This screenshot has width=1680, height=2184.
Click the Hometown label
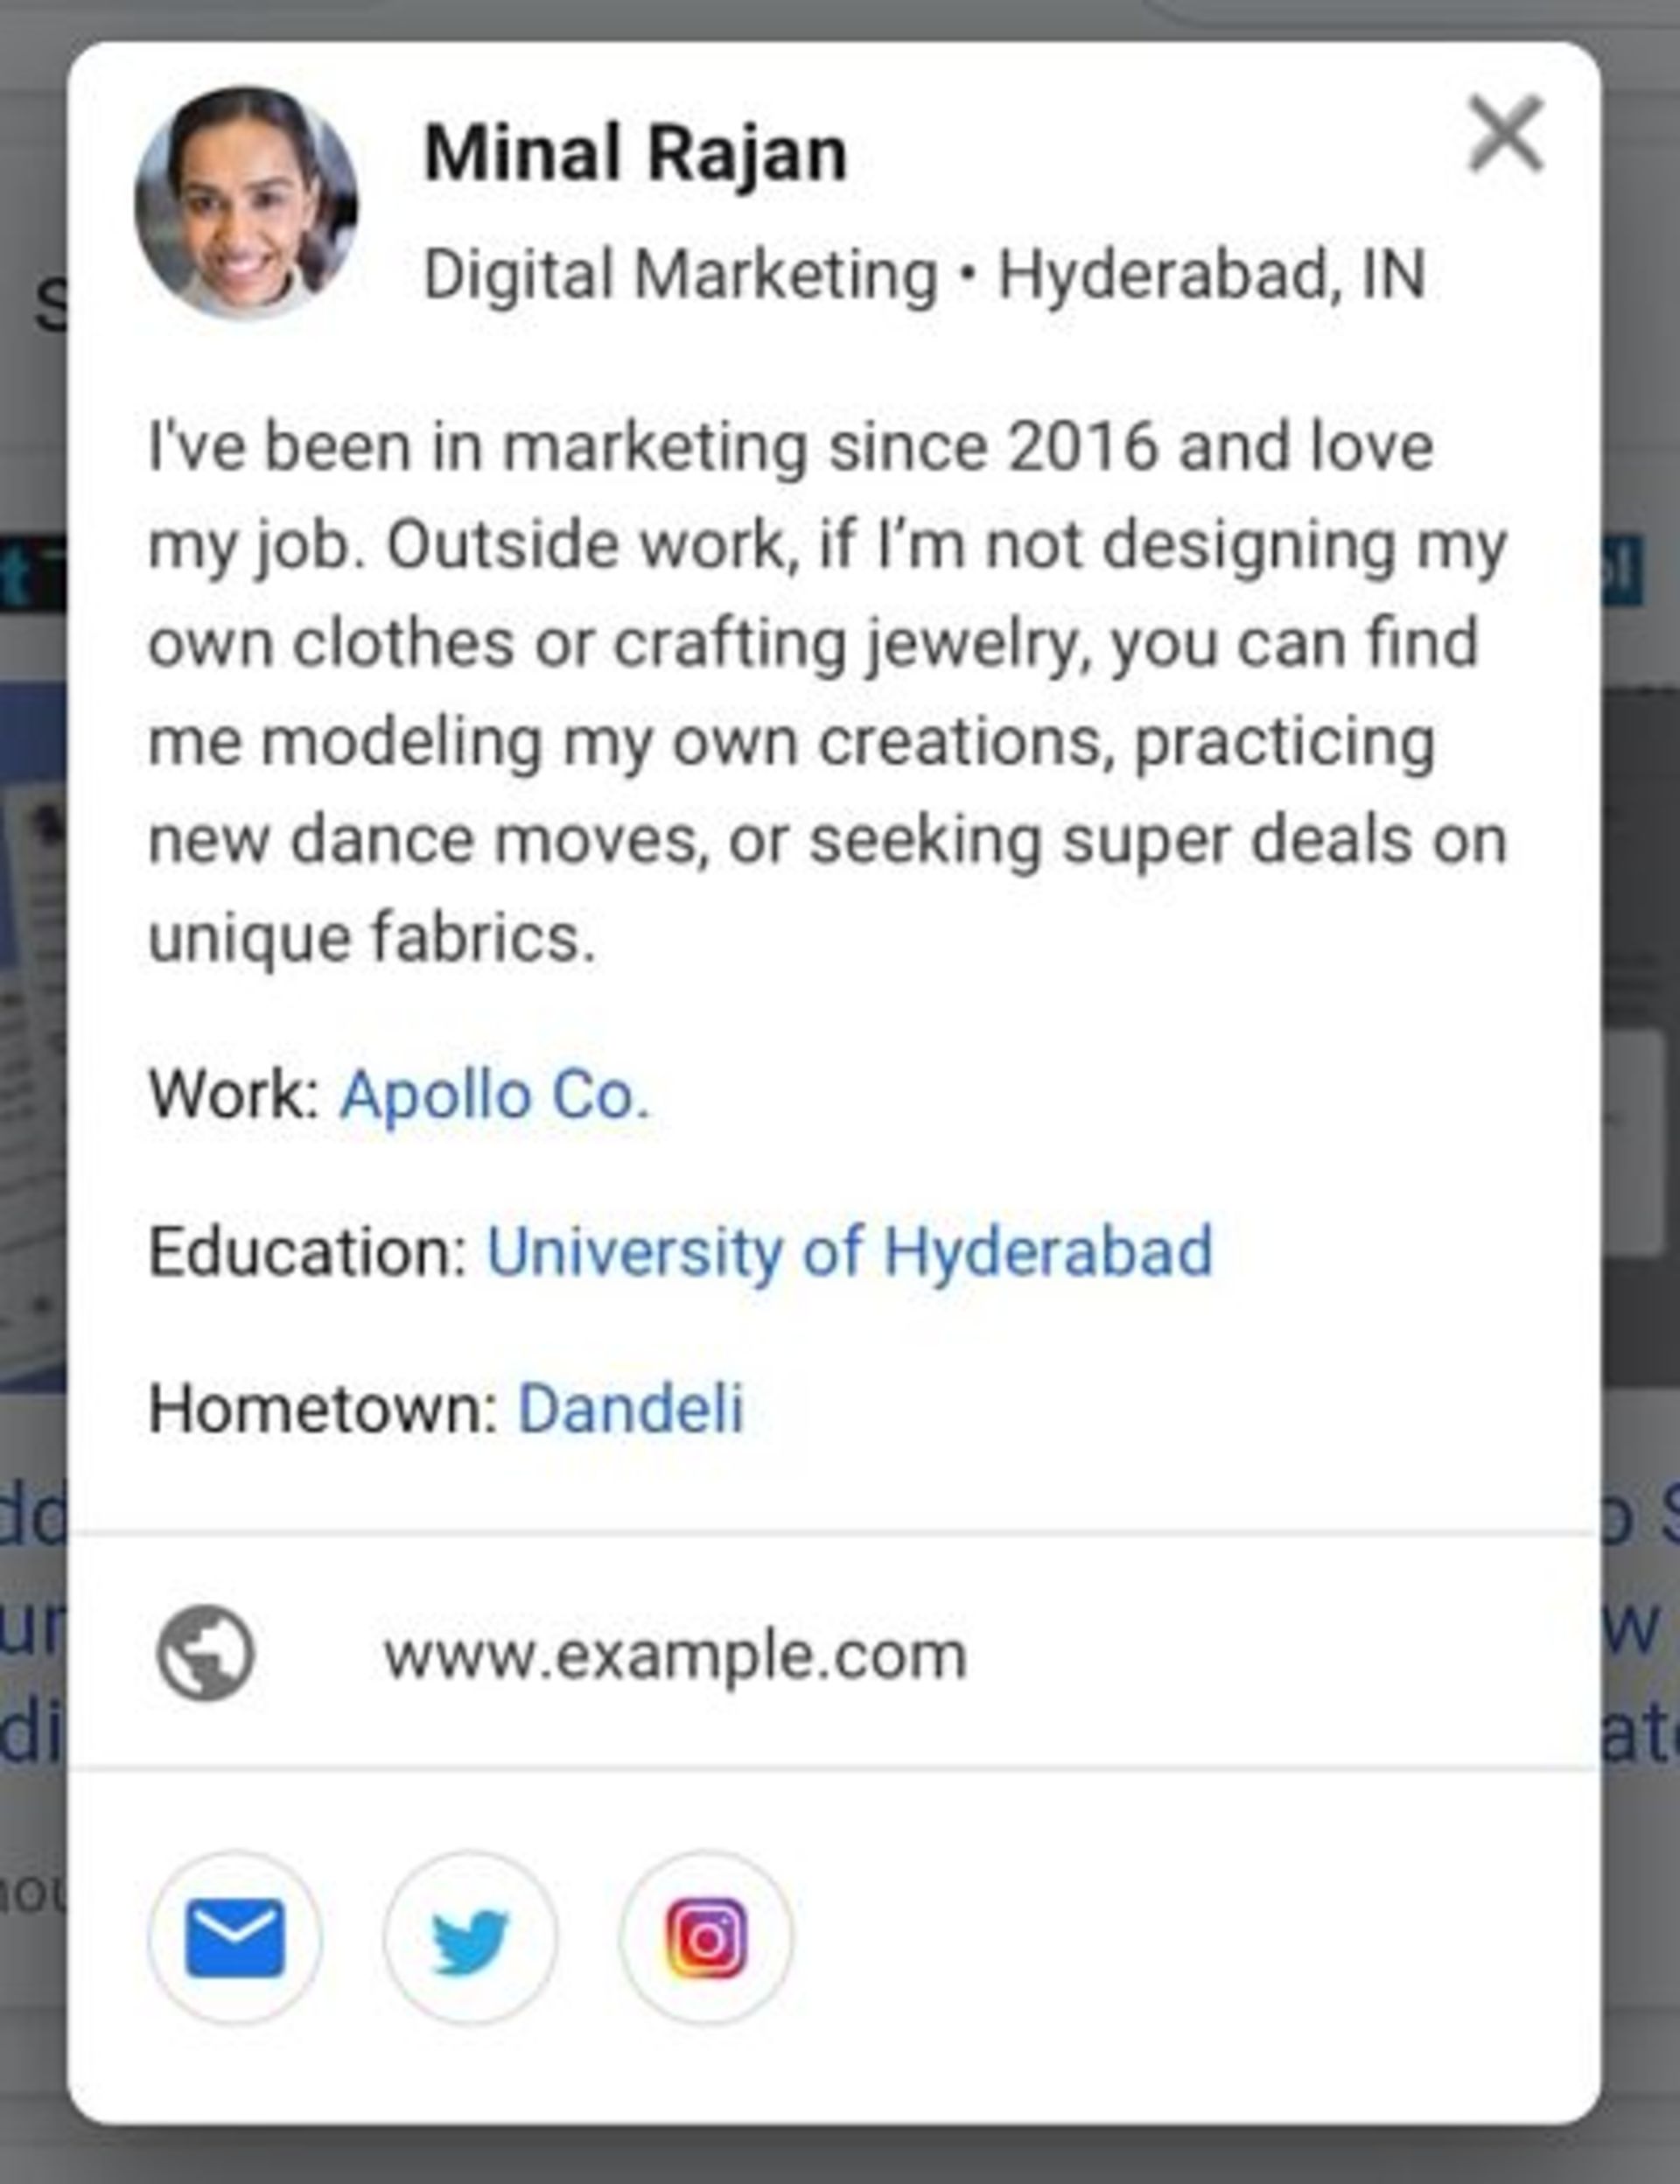(x=322, y=1408)
